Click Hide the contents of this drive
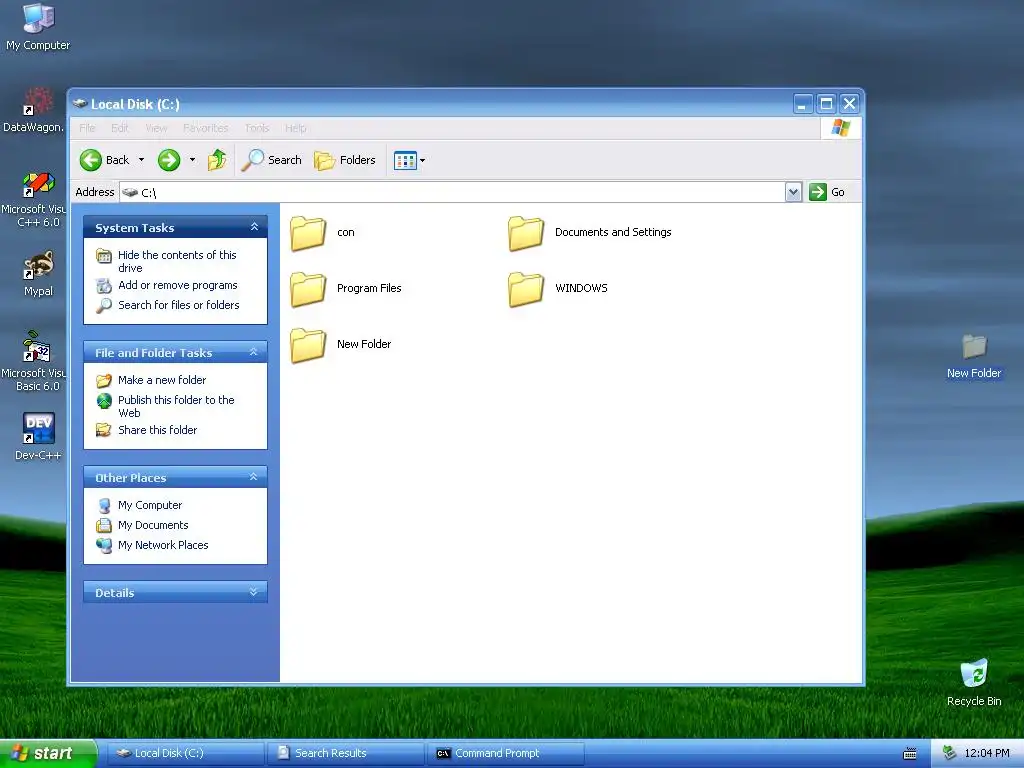This screenshot has height=768, width=1024. click(177, 261)
